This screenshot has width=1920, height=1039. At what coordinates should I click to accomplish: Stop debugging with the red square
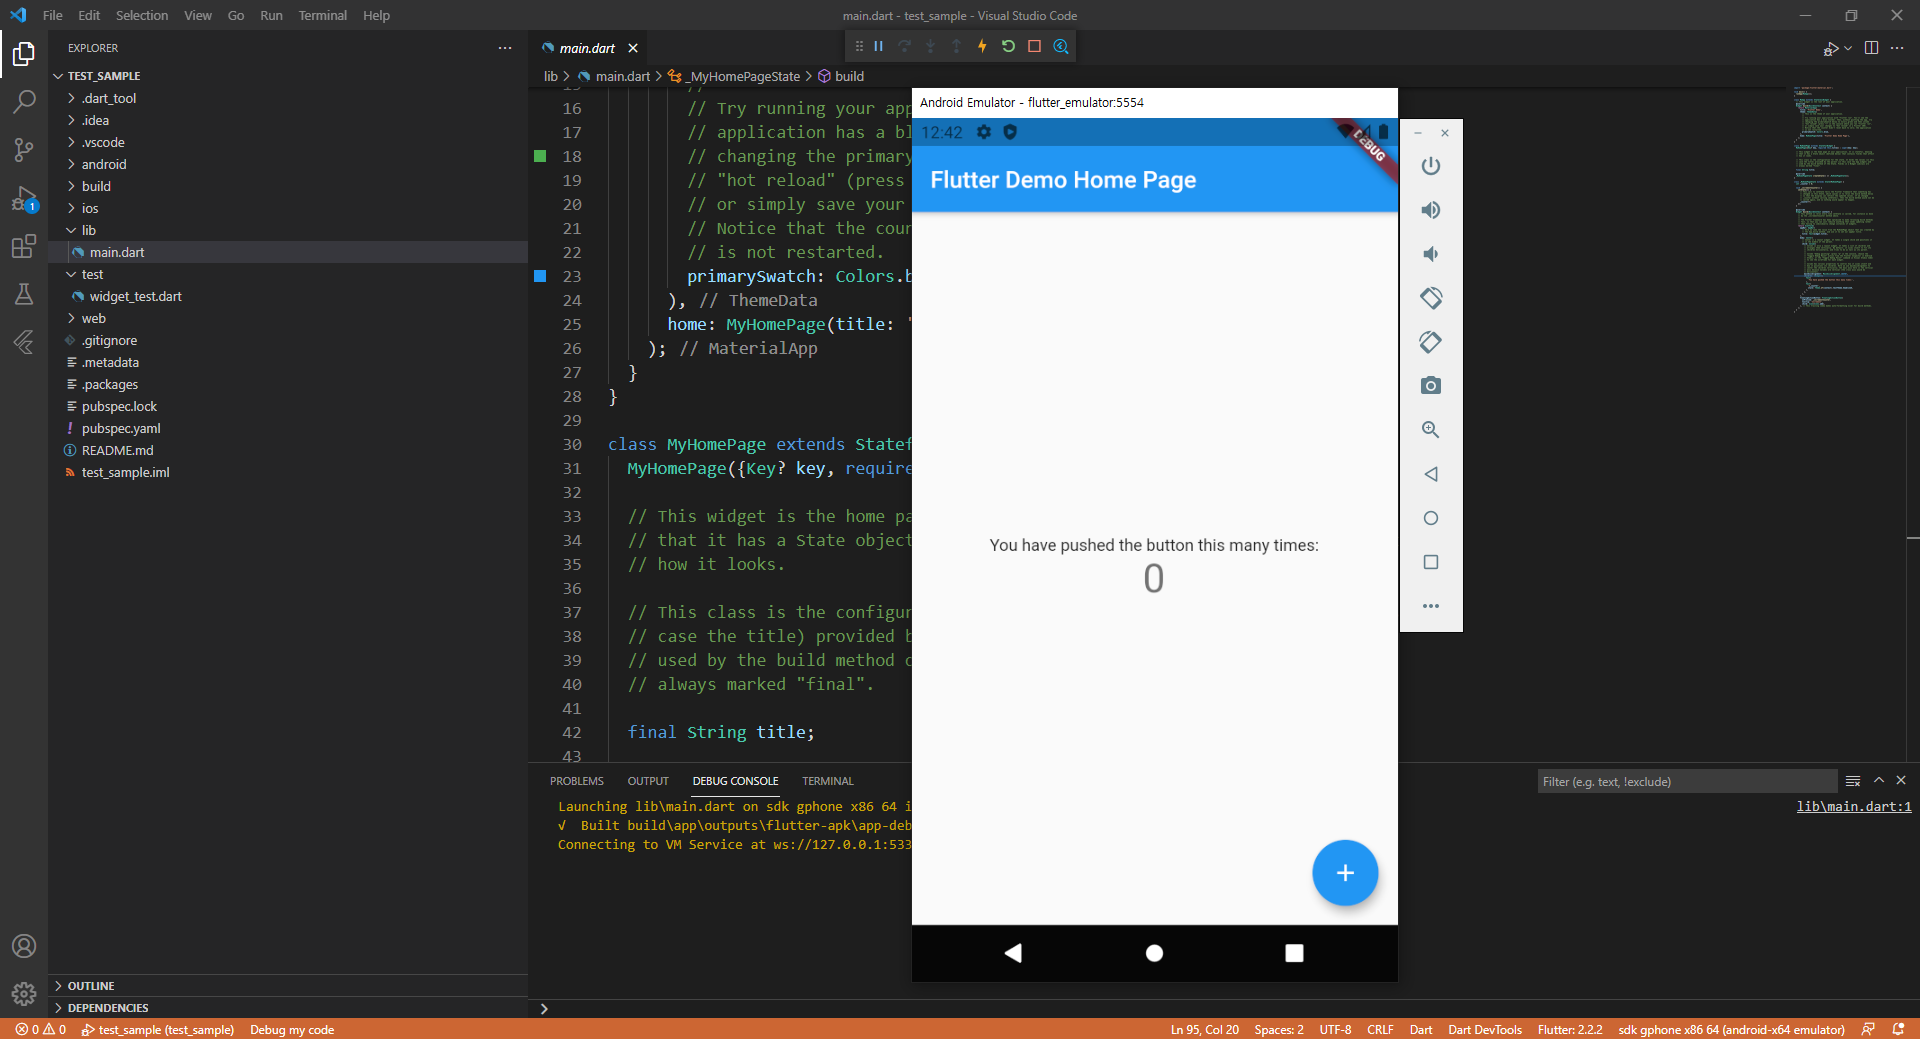[1035, 46]
